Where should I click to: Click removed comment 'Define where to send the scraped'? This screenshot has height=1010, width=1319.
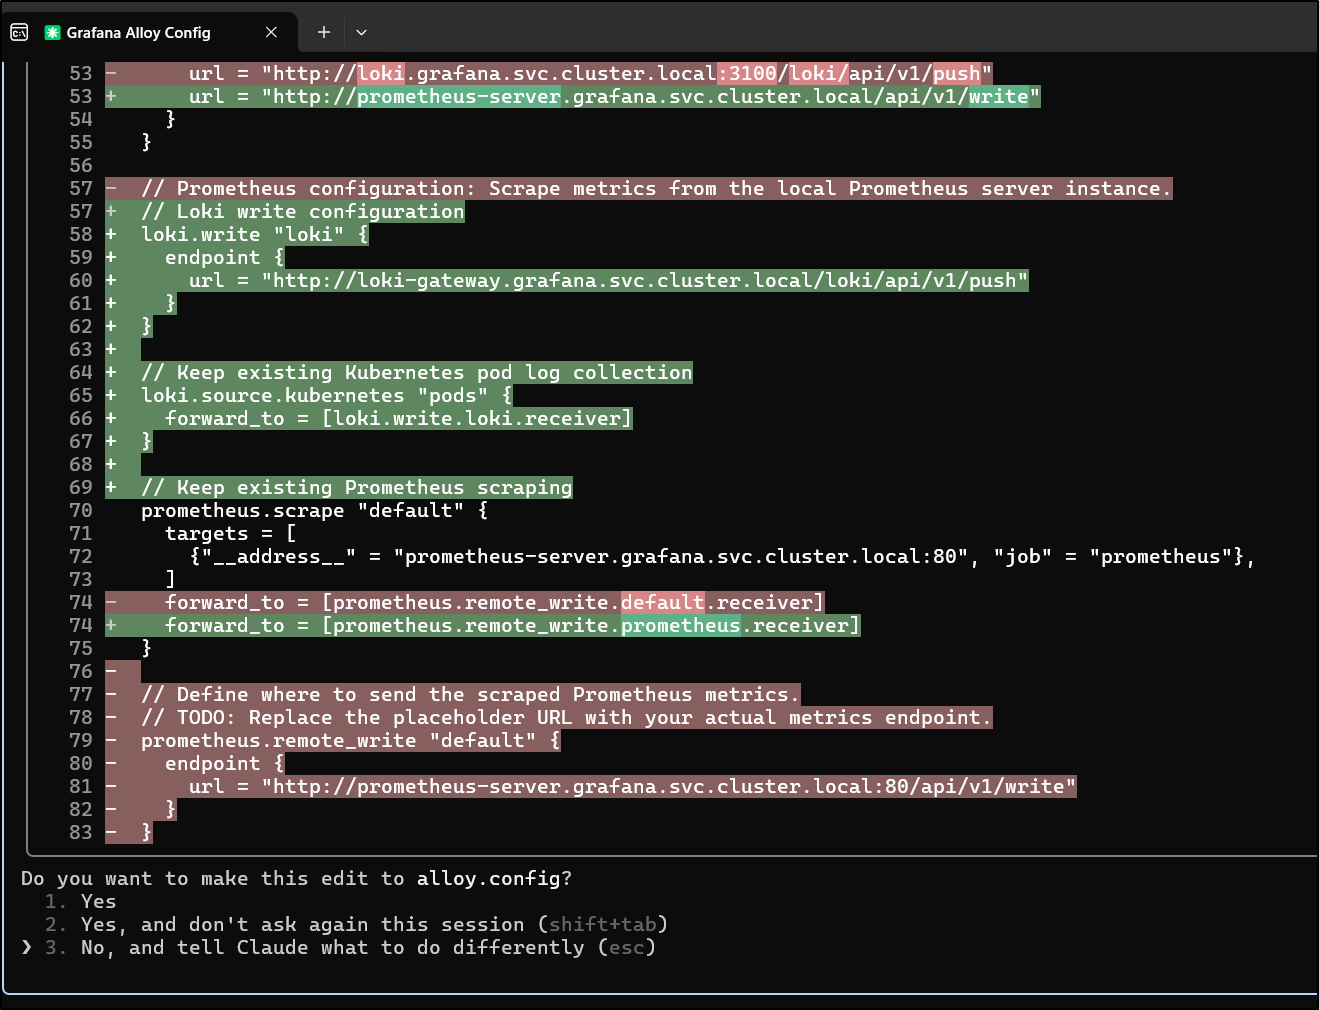(x=453, y=694)
